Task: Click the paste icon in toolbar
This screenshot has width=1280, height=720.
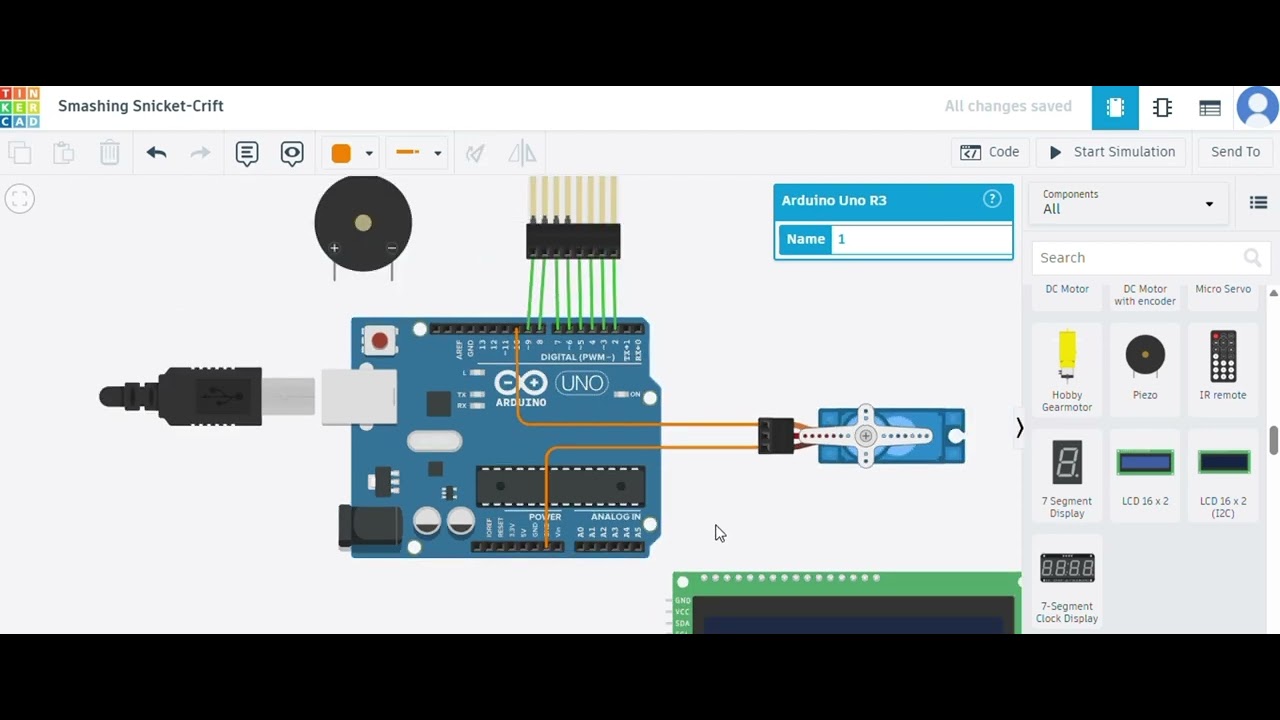Action: coord(64,153)
